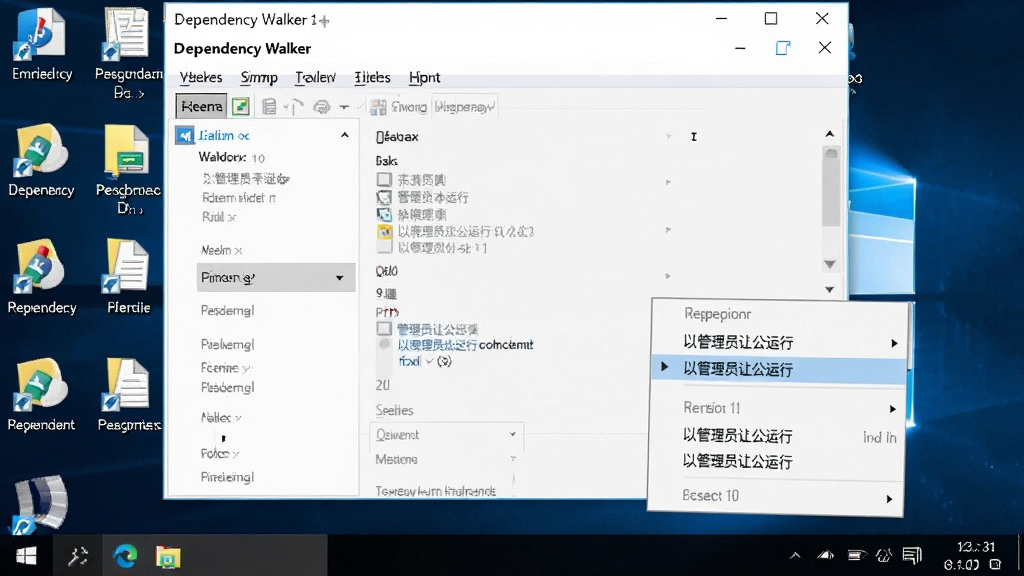This screenshot has height=576, width=1024.
Task: Open the Pimem g dropdown
Action: (276, 278)
